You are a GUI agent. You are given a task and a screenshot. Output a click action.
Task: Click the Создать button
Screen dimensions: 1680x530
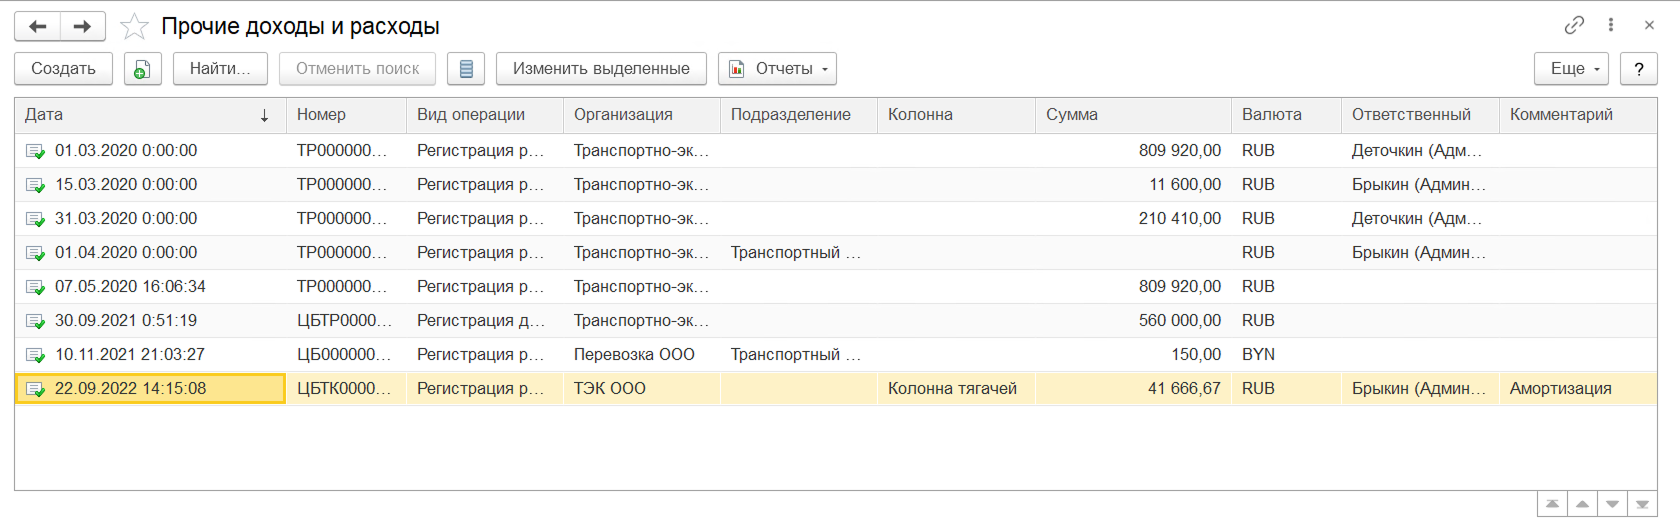point(64,69)
